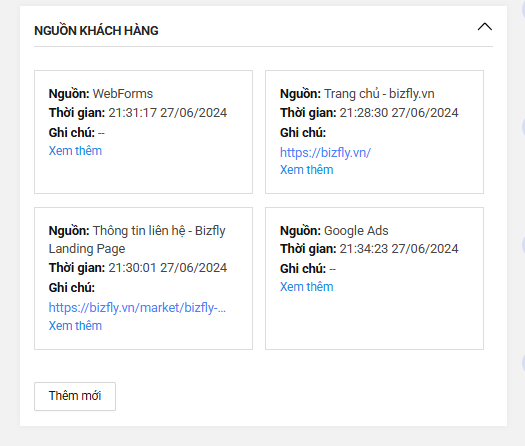Click Google Ads timestamp 21:34:23

coord(399,249)
